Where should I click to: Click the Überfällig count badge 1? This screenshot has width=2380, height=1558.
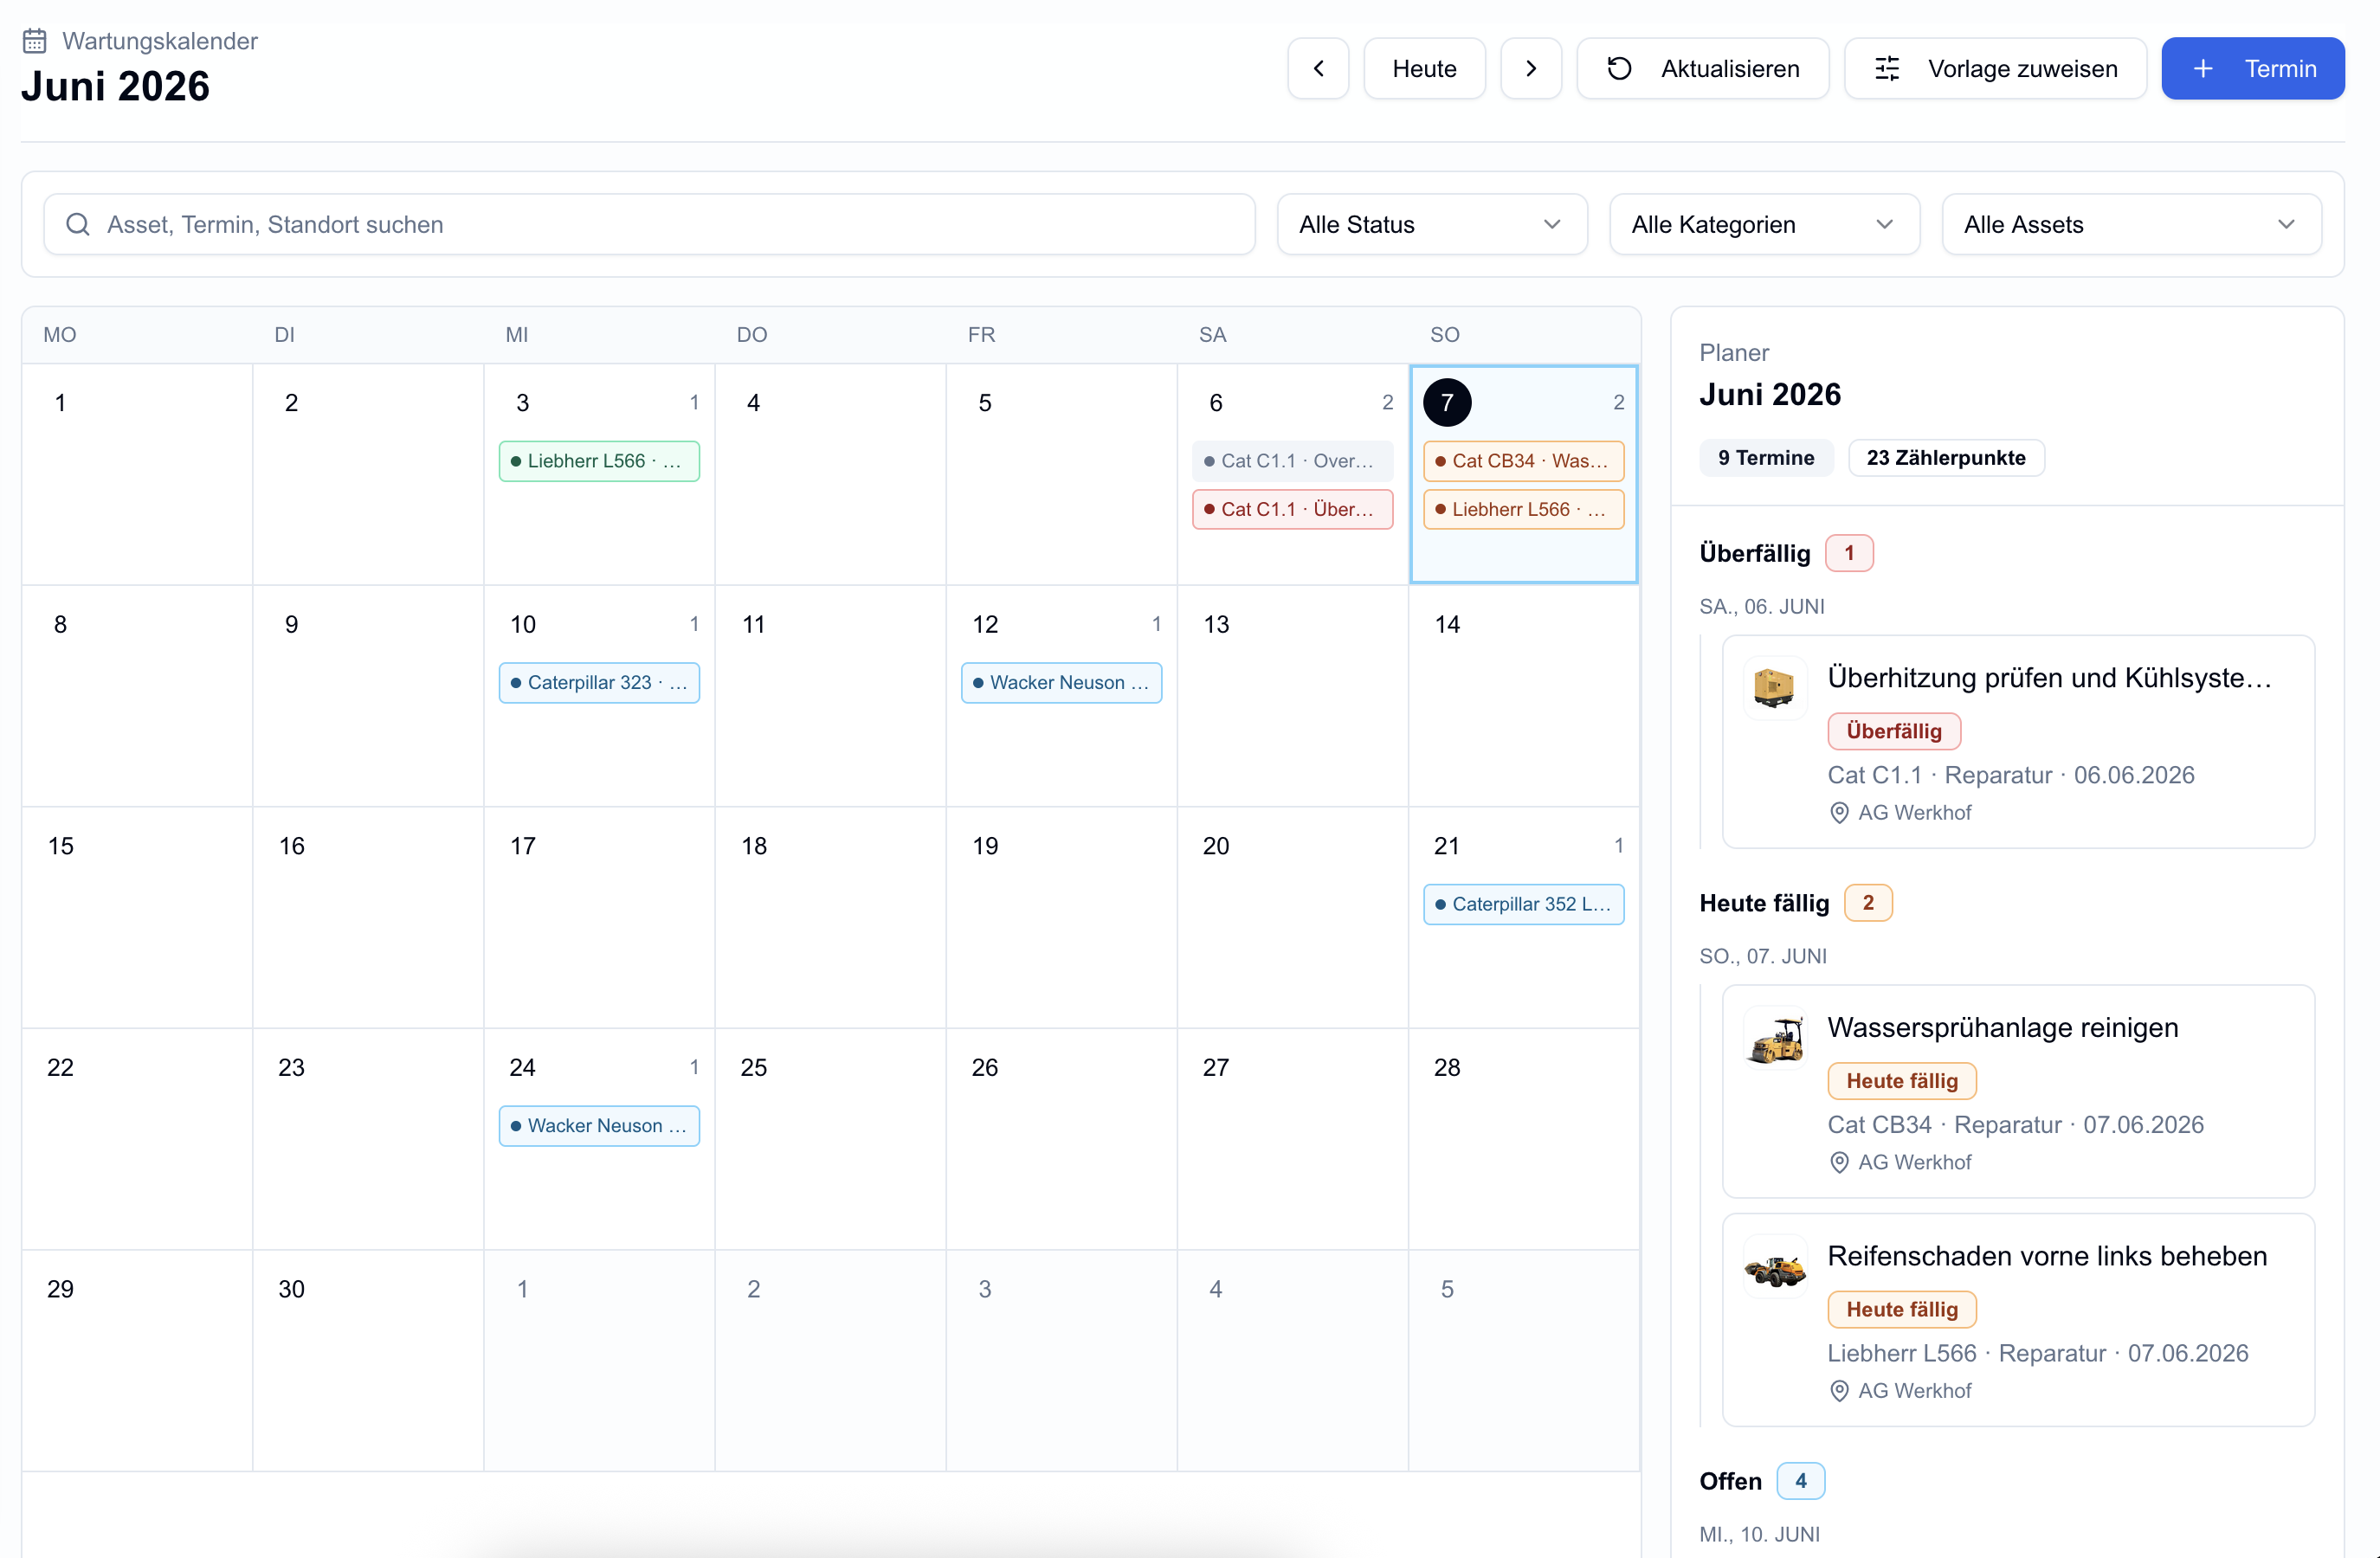pyautogui.click(x=1849, y=553)
